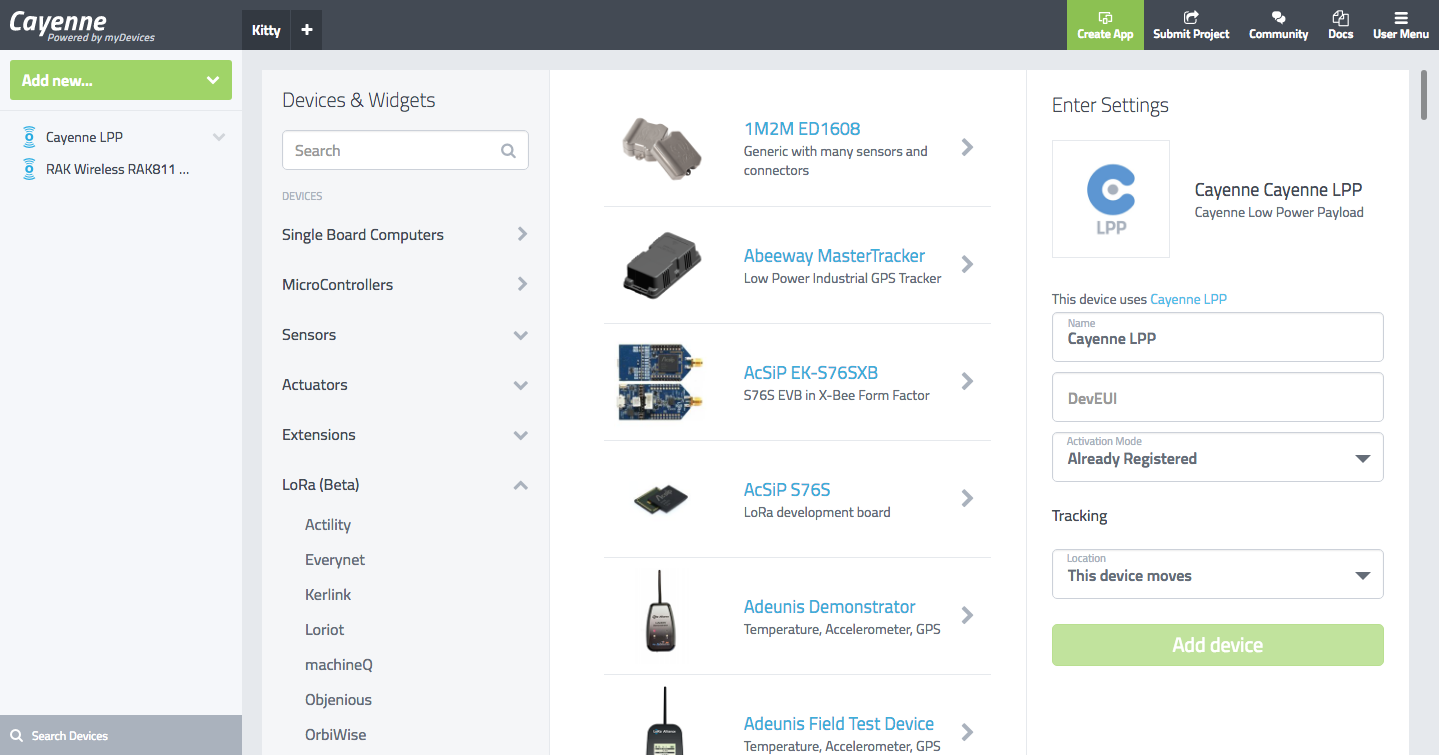Click the Create App button
Image resolution: width=1439 pixels, height=755 pixels.
(1105, 25)
